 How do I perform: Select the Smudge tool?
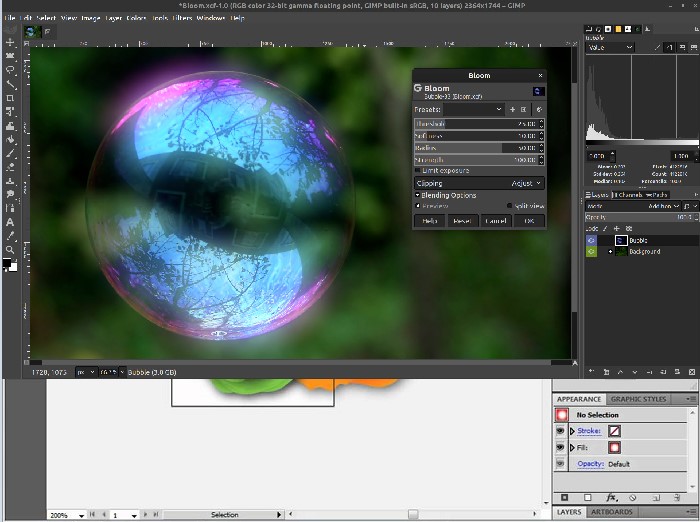coord(10,195)
